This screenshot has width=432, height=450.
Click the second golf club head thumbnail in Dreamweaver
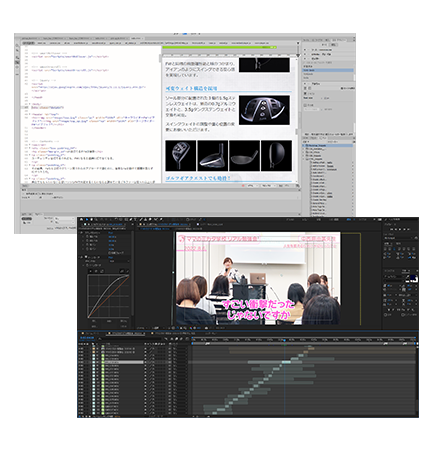pos(213,156)
